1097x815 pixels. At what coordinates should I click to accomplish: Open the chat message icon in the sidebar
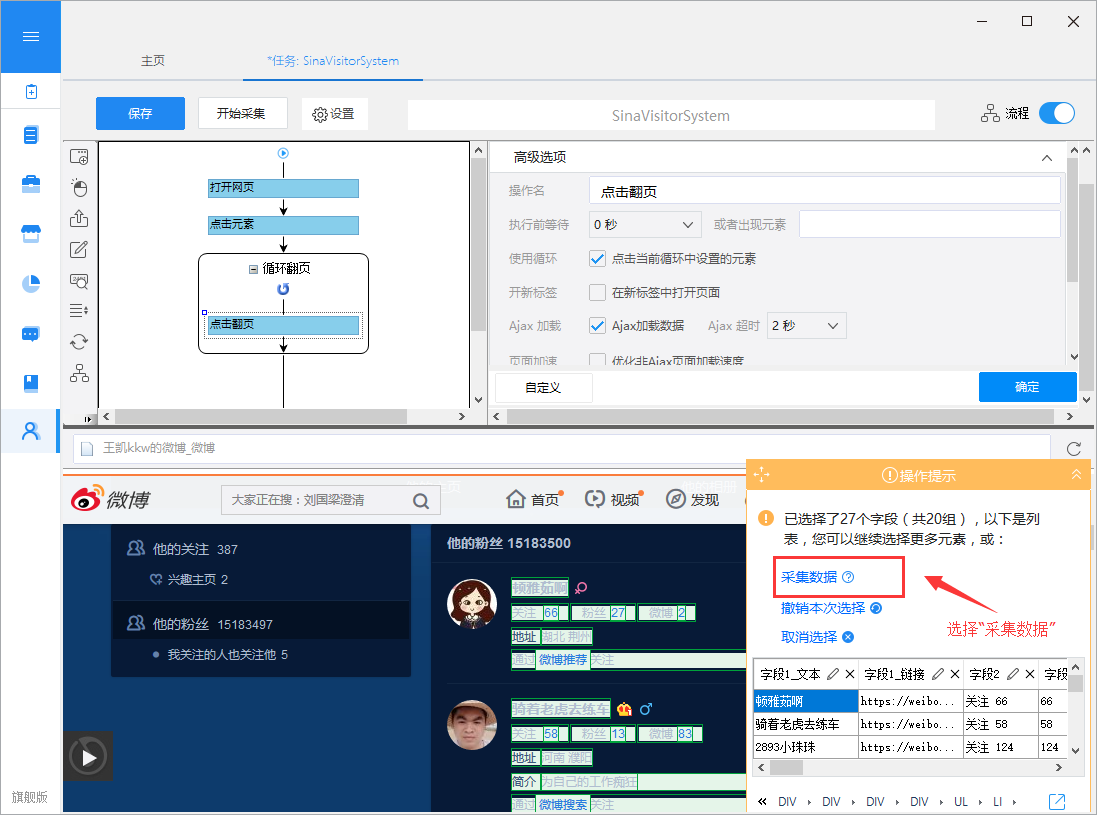pyautogui.click(x=31, y=334)
